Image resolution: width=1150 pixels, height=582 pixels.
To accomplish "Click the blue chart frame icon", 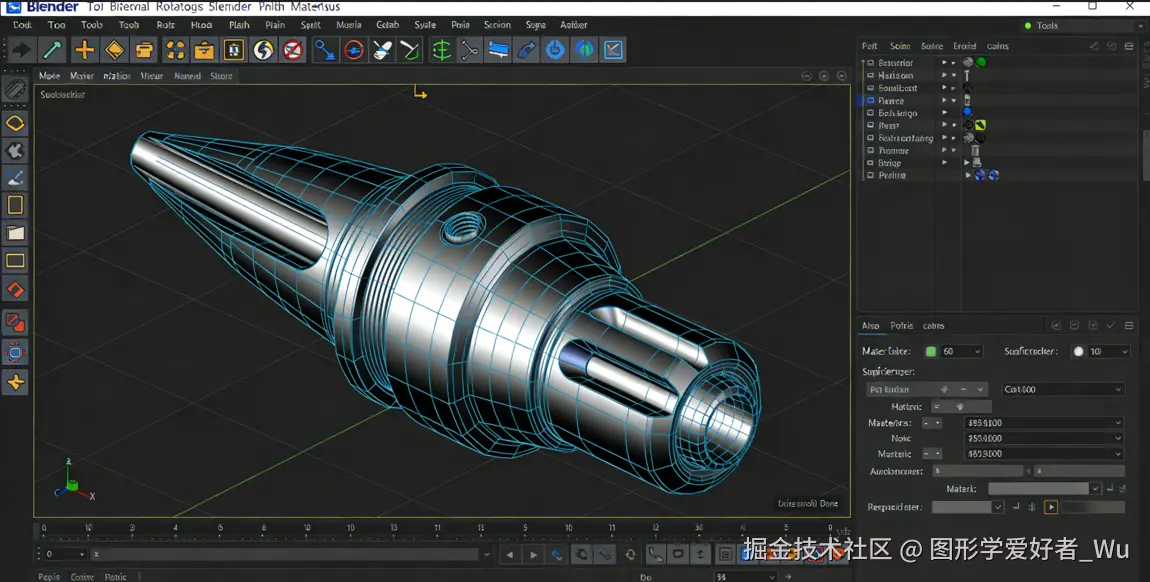I will (613, 50).
